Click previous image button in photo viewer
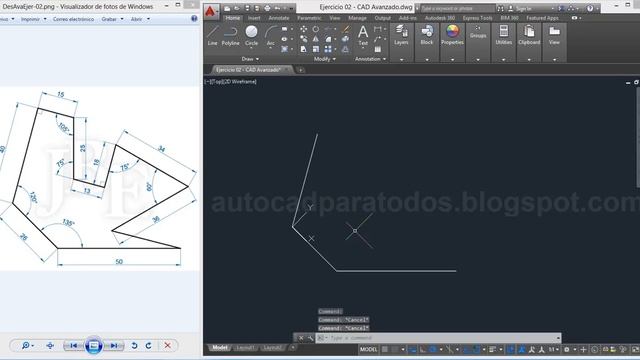 click(x=73, y=346)
